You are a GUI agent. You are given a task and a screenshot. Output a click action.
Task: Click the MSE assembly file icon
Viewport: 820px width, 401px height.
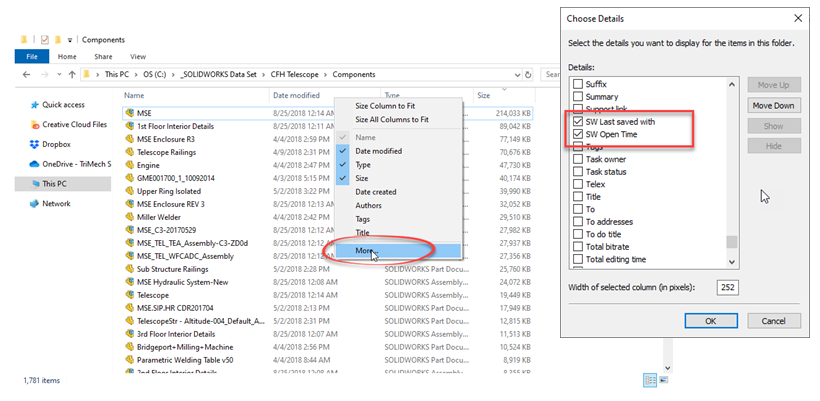(130, 113)
